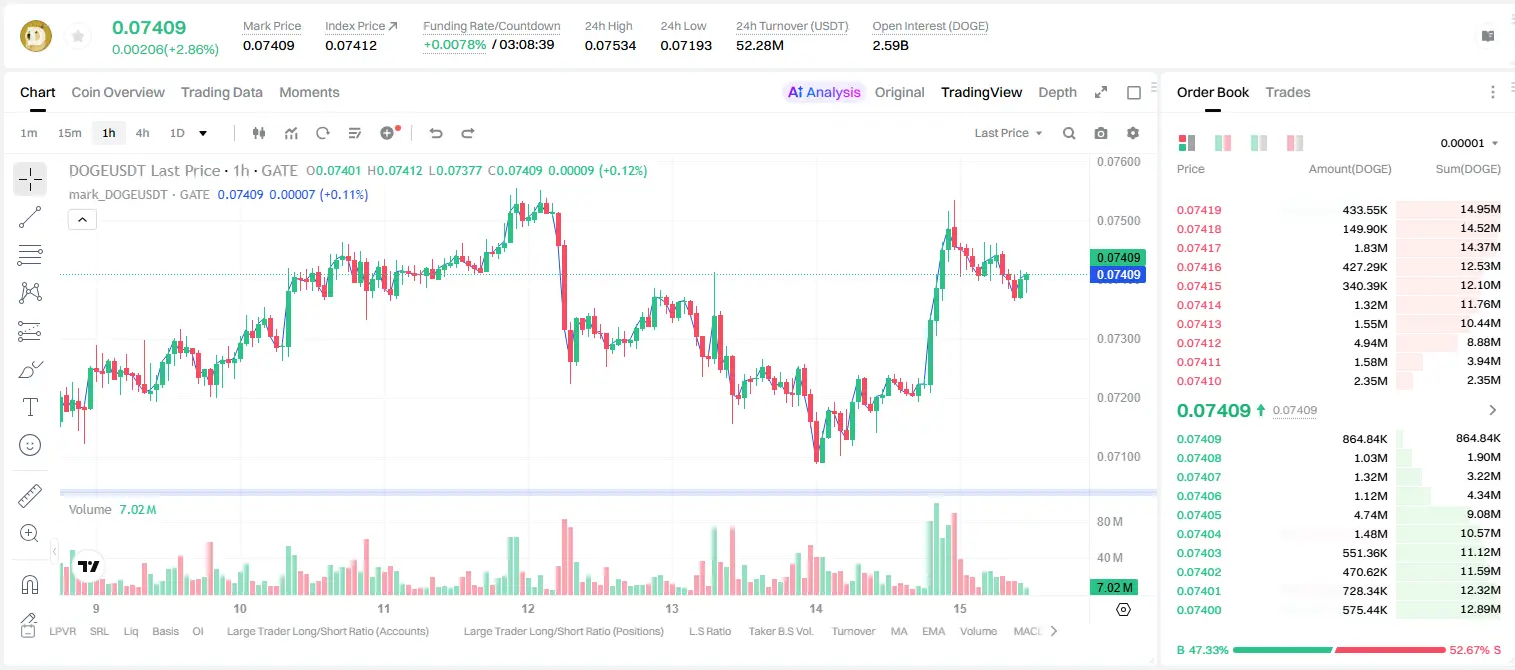Select the trend line drawing tool
This screenshot has height=670, width=1515.
point(30,217)
